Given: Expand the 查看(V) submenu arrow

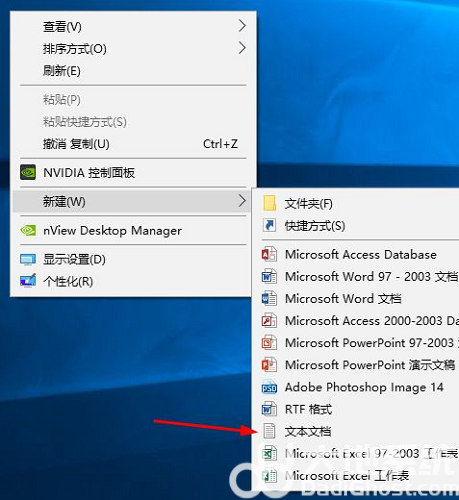Looking at the screenshot, I should tap(242, 26).
